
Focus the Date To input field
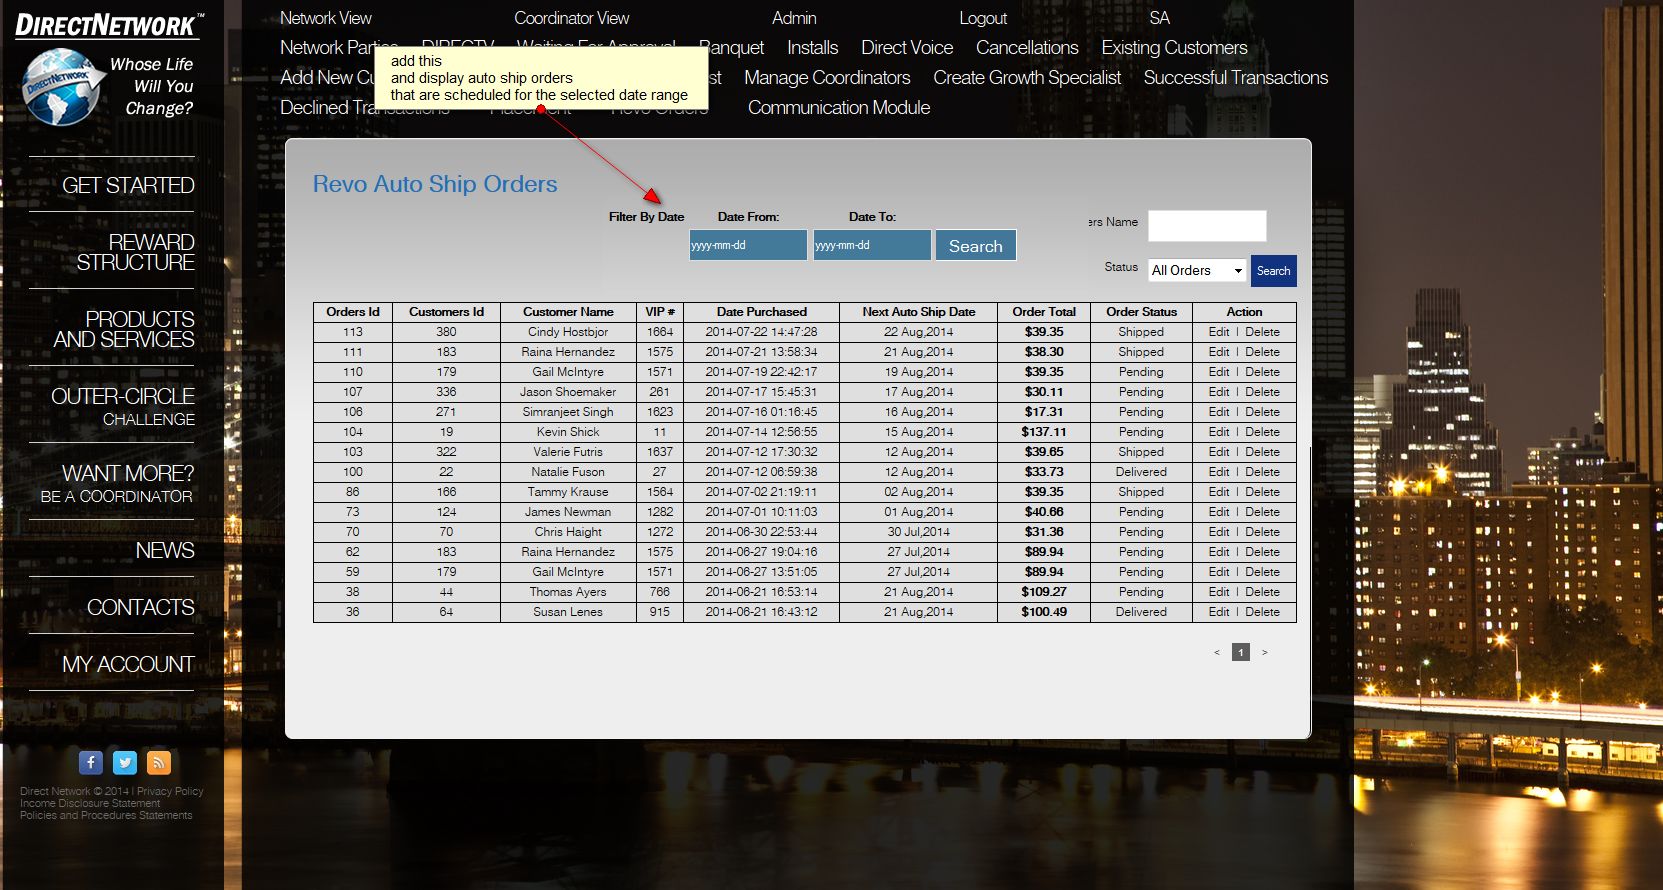click(872, 245)
